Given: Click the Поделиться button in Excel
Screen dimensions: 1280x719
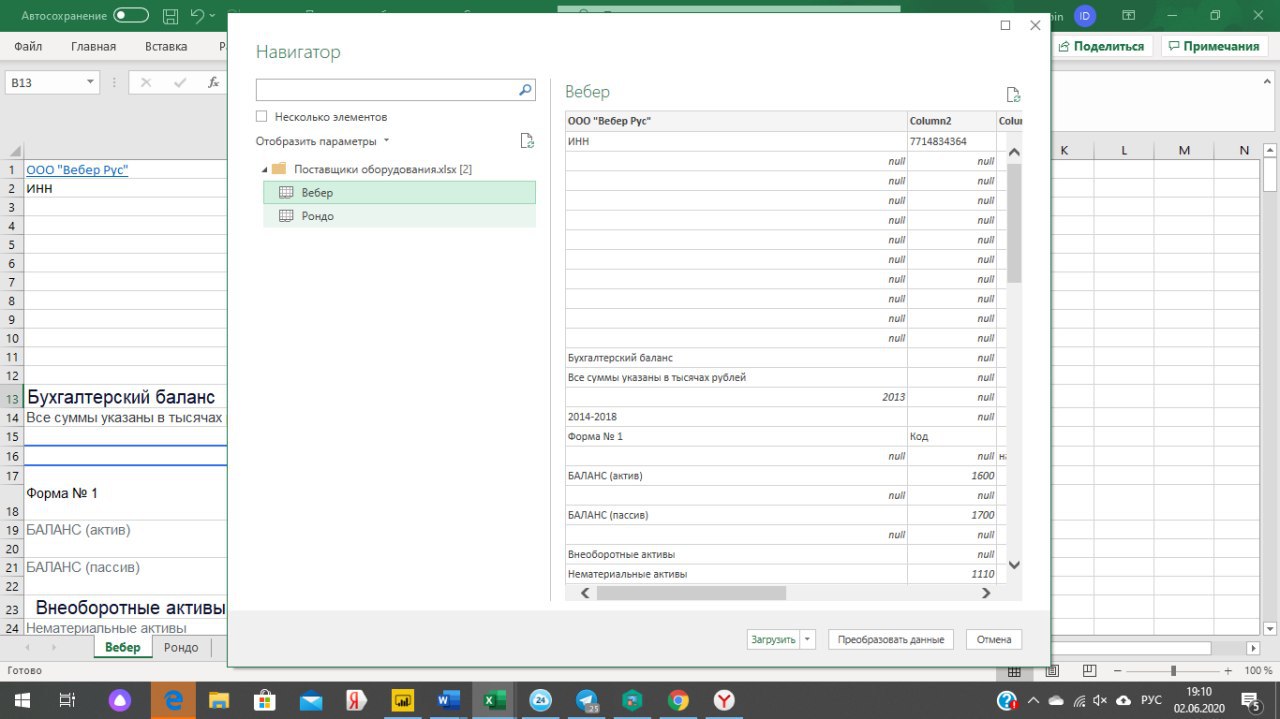Looking at the screenshot, I should coord(1101,46).
